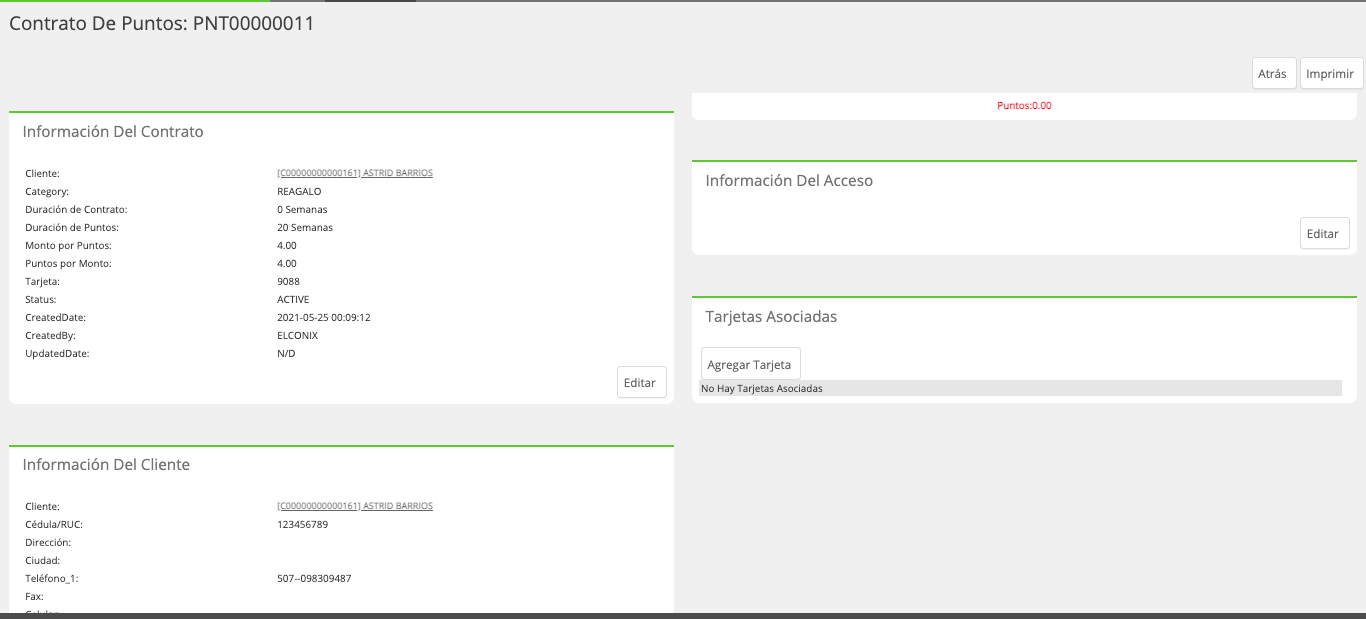
Task: Click the value 20 Semanas
Action: pyautogui.click(x=305, y=227)
